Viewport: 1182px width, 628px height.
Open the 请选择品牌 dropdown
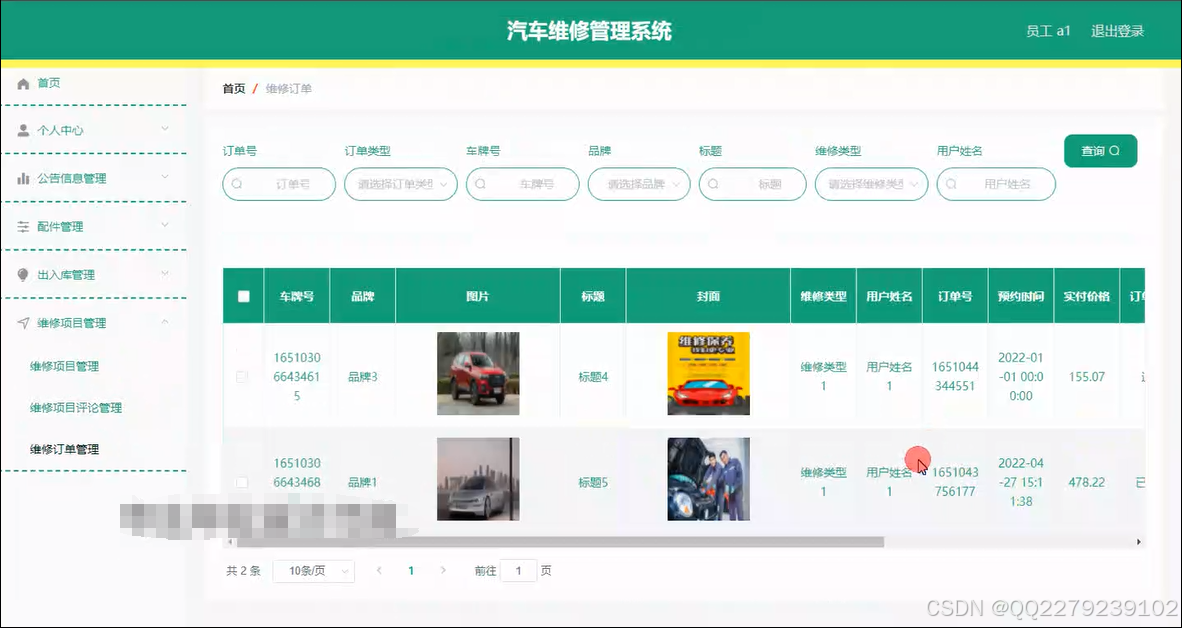tap(639, 184)
